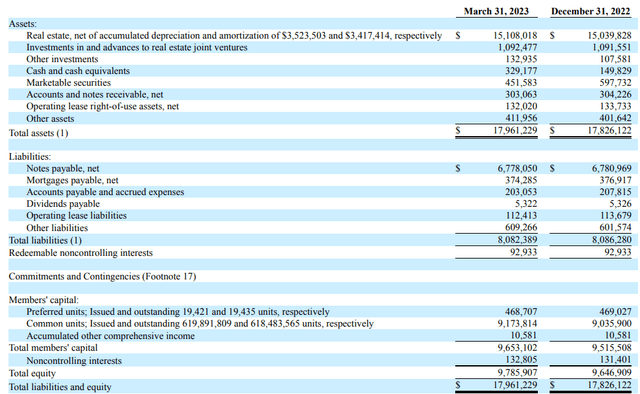Click the Noncontrolling interests label
This screenshot has width=640, height=394.
click(x=74, y=361)
